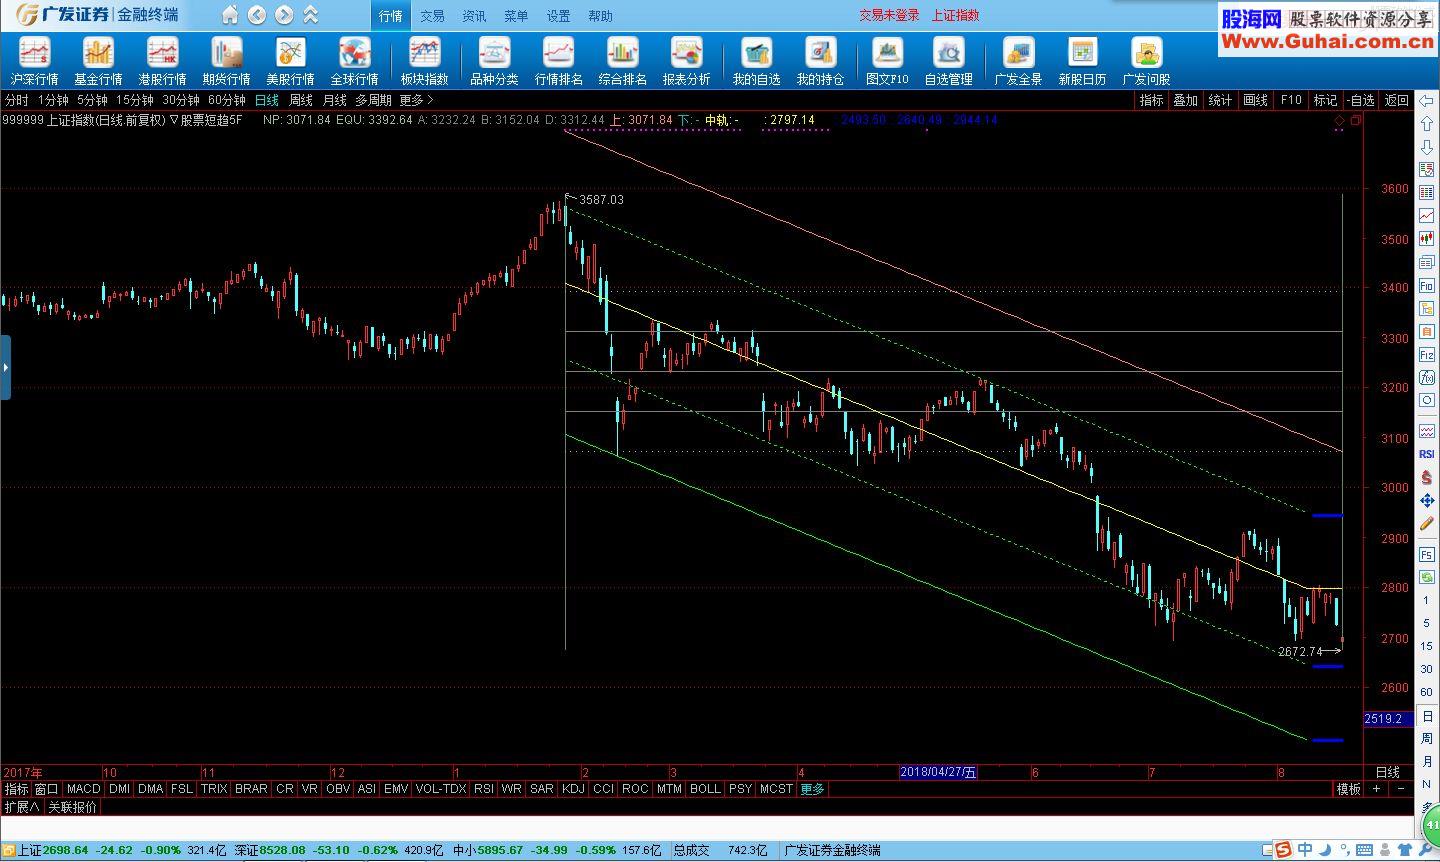Select the pencil drawing tool in sidebar
The width and height of the screenshot is (1440, 862).
(x=1427, y=524)
